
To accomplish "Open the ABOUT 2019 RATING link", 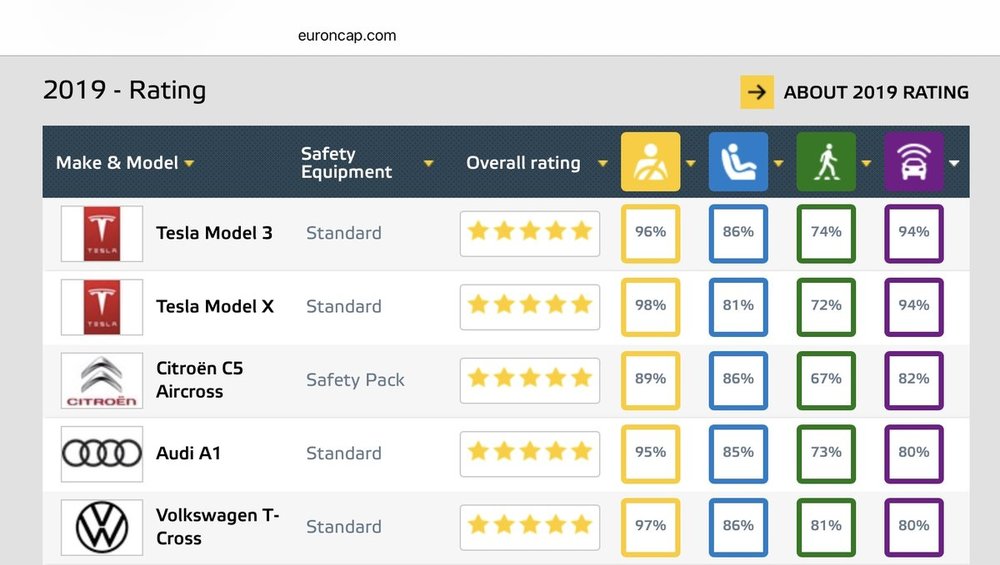I will tap(876, 92).
